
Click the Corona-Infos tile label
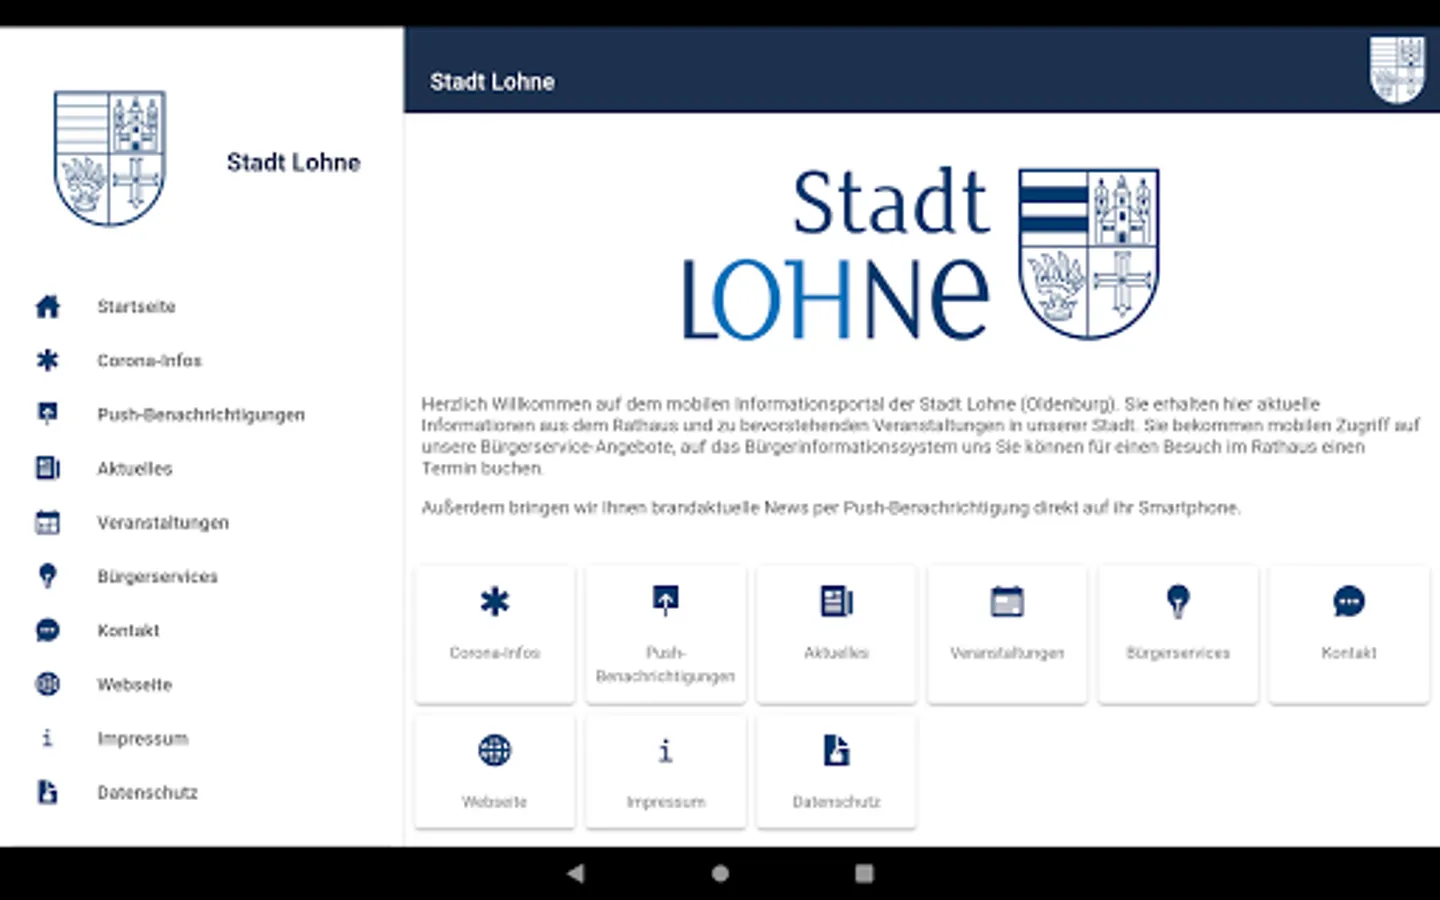click(x=495, y=653)
